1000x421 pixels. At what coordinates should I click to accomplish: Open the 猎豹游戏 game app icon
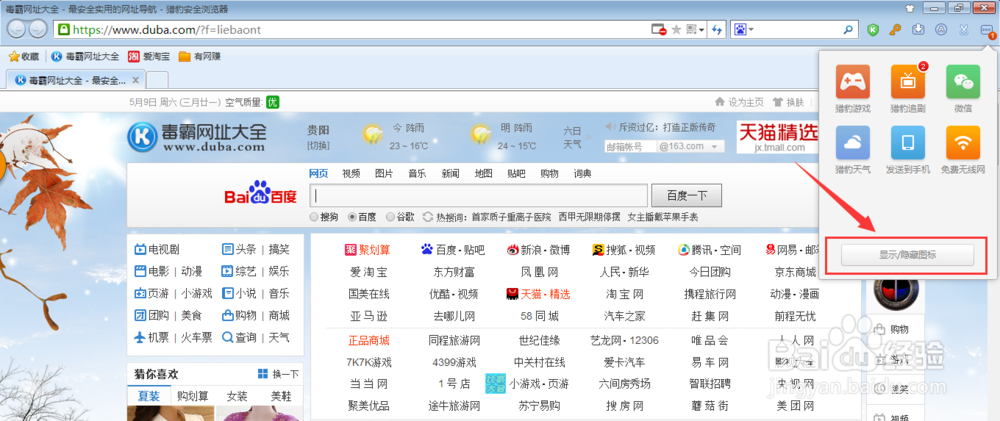853,82
